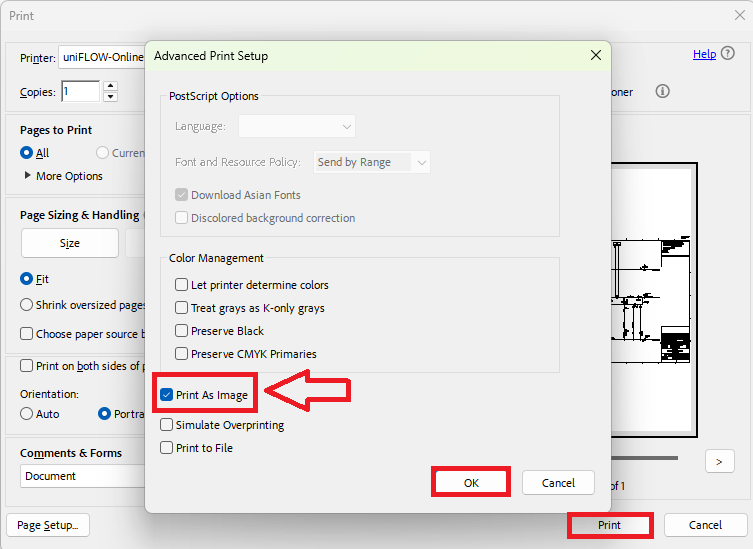Open Comments & Forms Document dropdown
Image resolution: width=753 pixels, height=549 pixels.
pyautogui.click(x=83, y=476)
